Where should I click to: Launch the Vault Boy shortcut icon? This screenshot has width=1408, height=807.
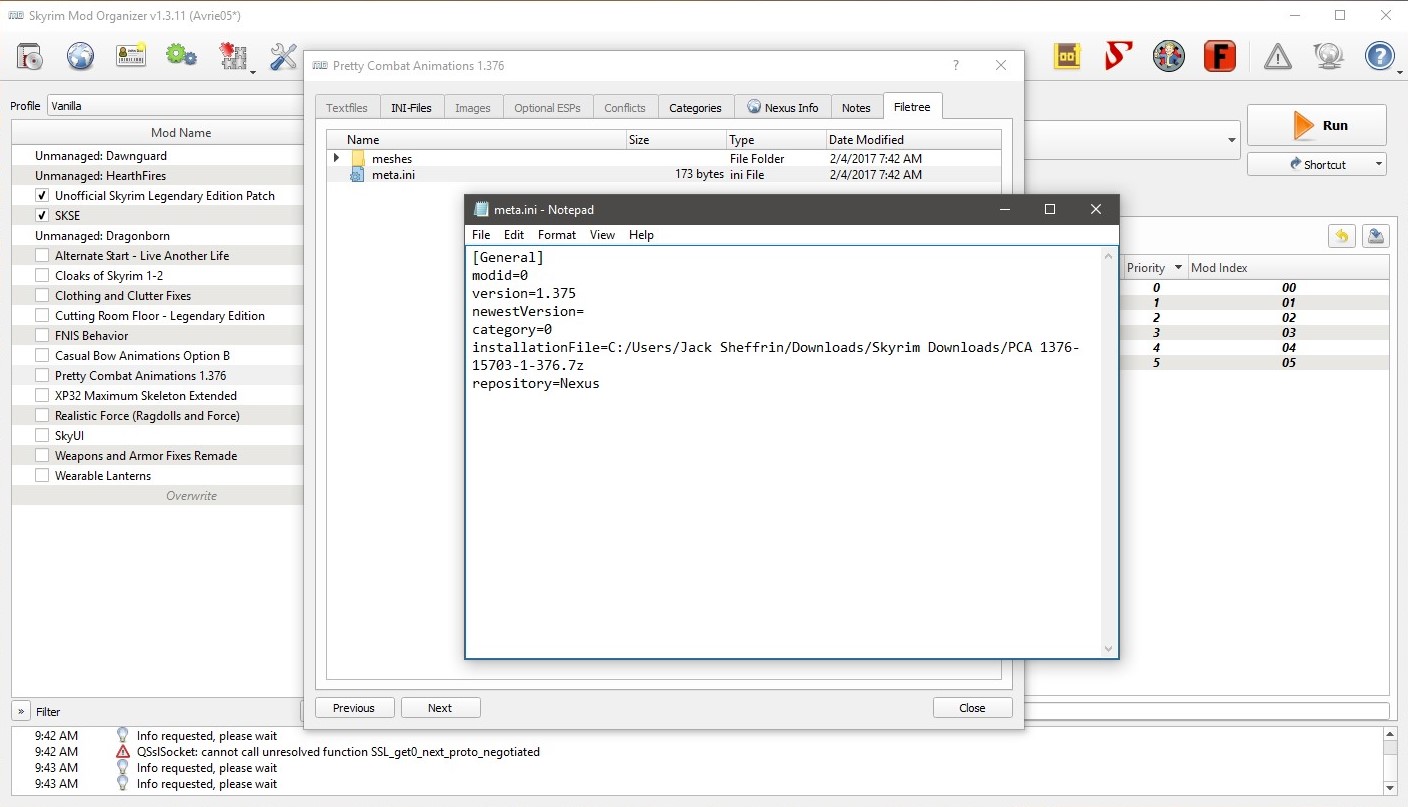point(1168,57)
